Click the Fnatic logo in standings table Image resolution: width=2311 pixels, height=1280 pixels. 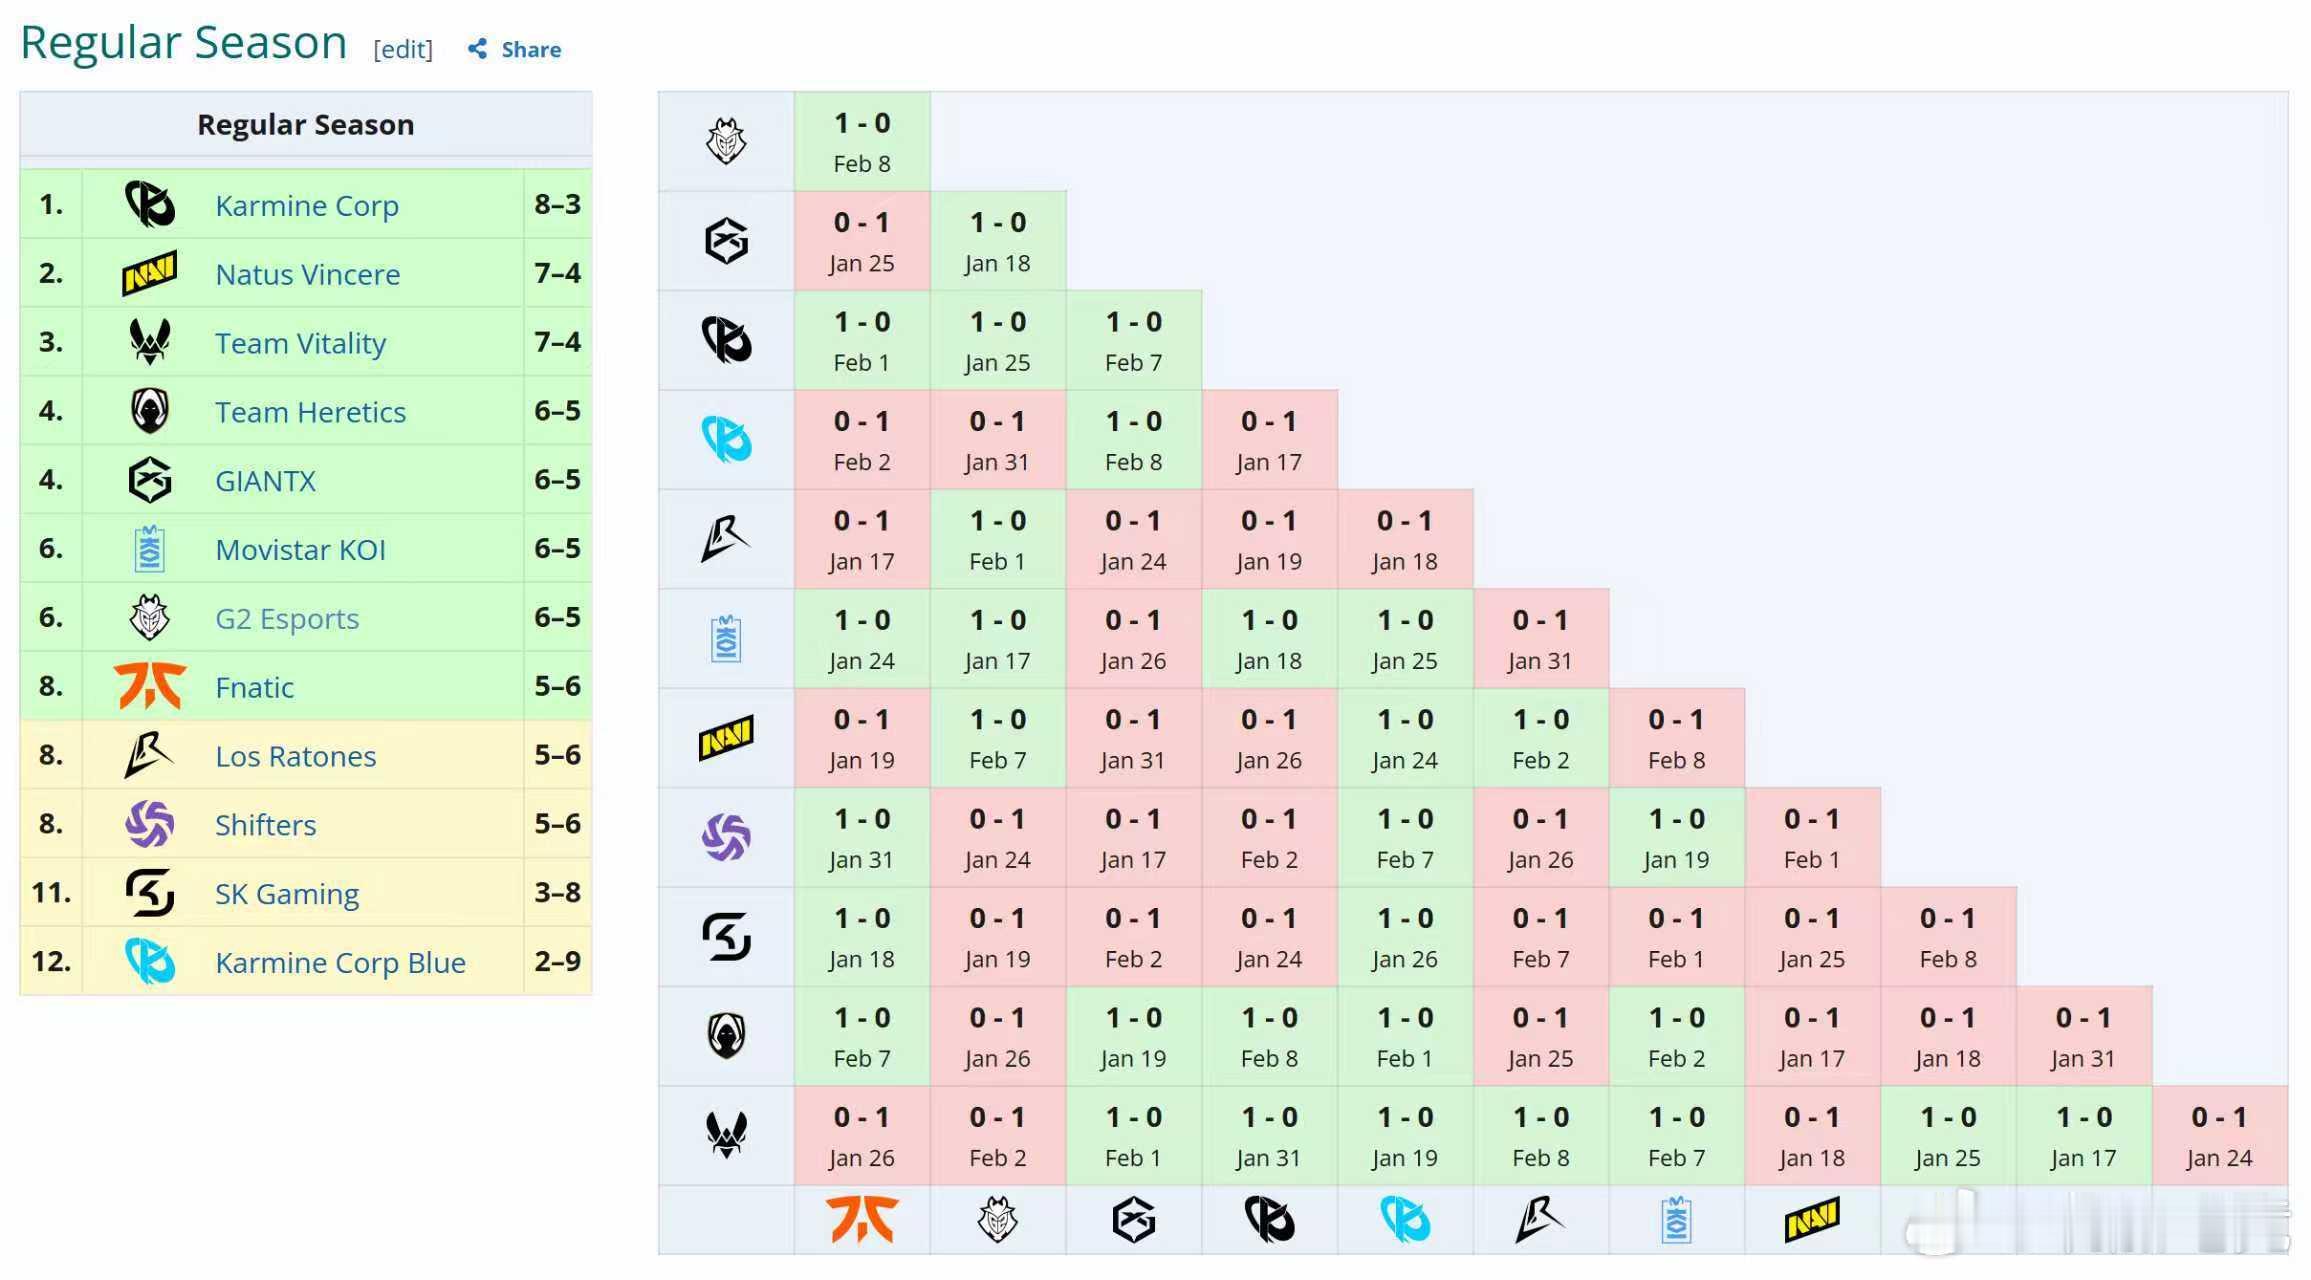pyautogui.click(x=149, y=686)
